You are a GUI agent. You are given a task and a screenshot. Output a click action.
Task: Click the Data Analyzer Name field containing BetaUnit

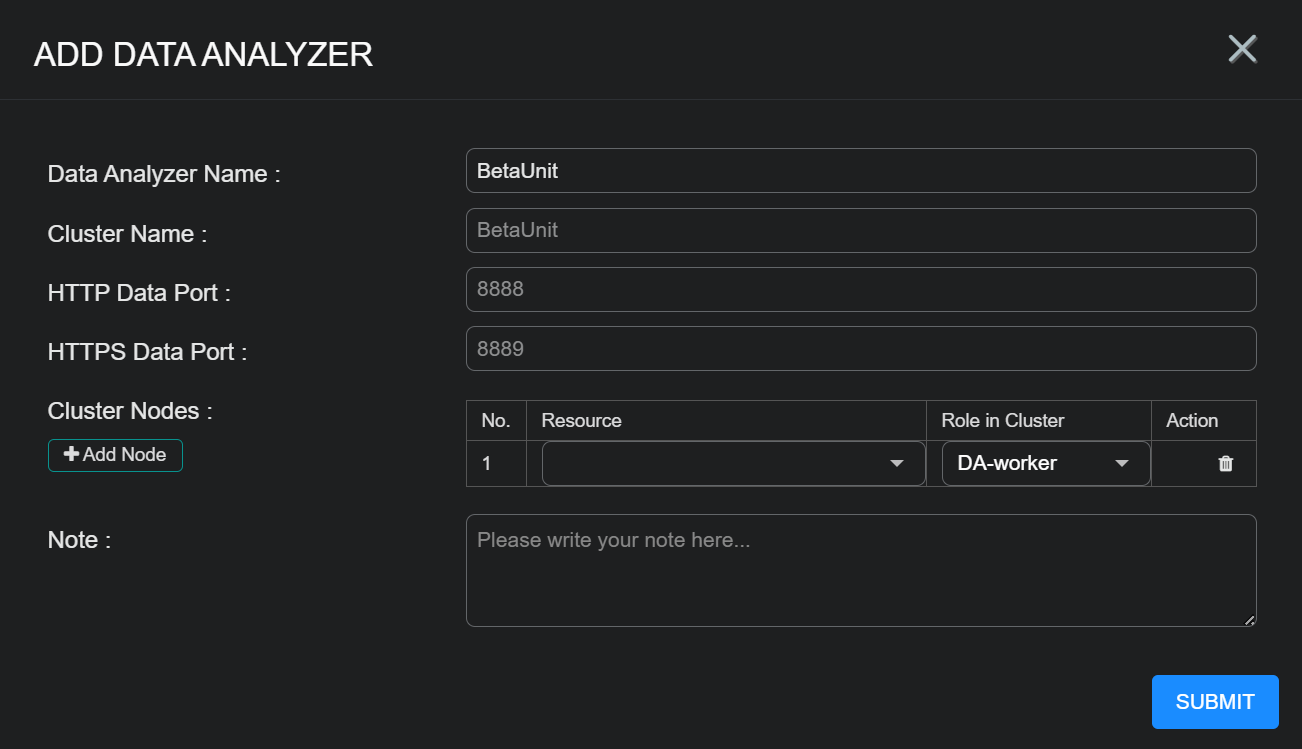(860, 171)
